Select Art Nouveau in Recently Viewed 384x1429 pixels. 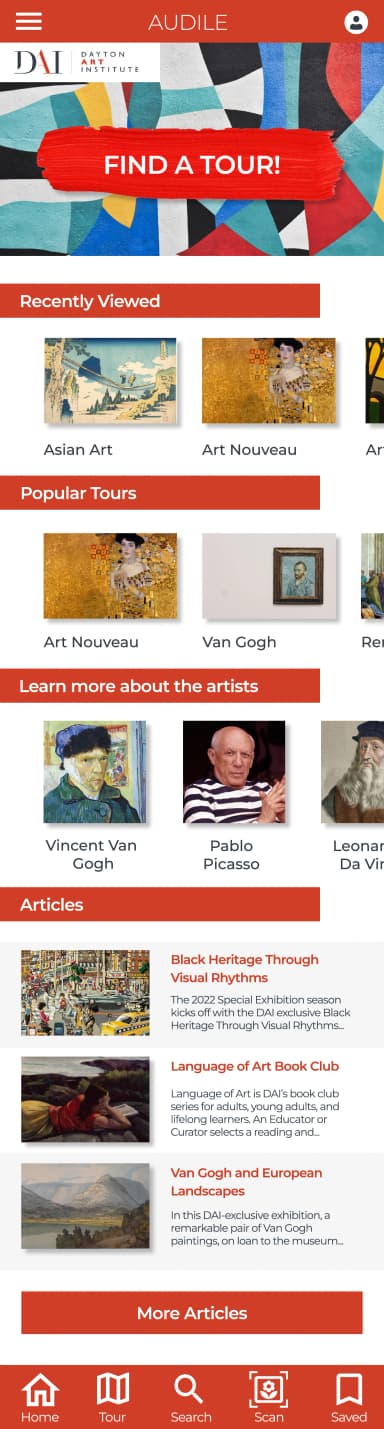coord(269,381)
